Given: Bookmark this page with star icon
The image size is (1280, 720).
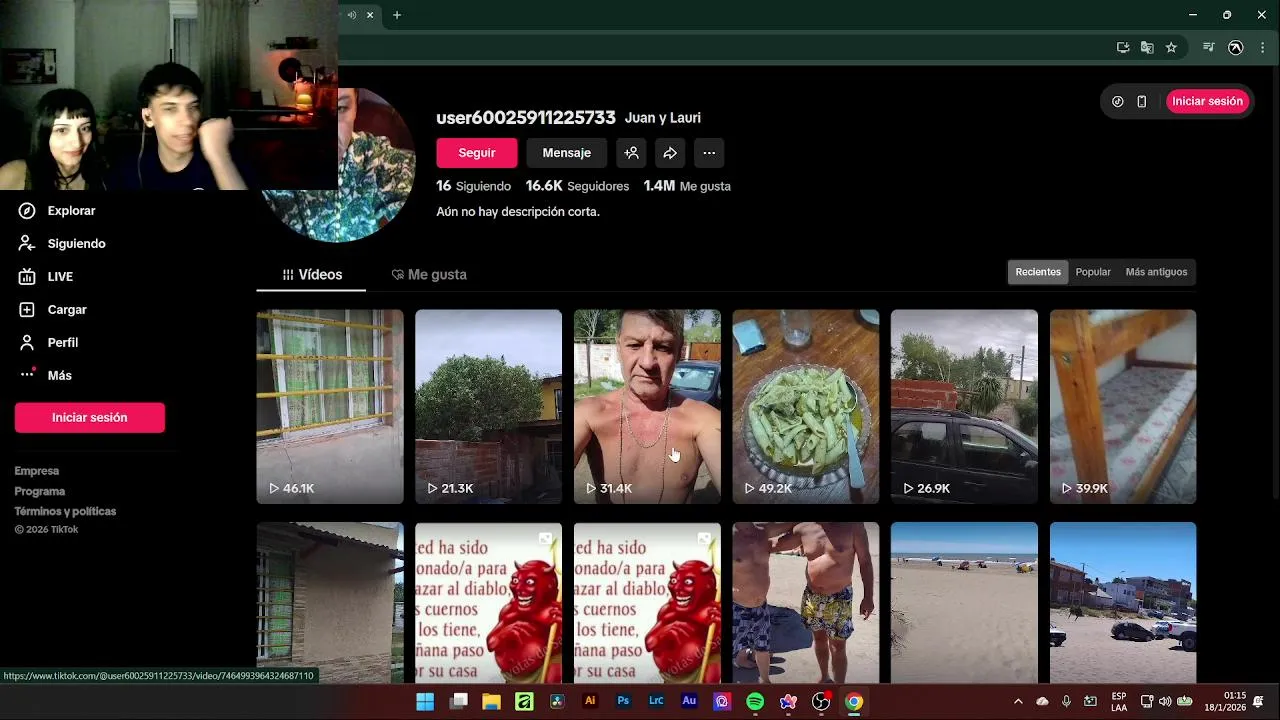Looking at the screenshot, I should point(1171,47).
